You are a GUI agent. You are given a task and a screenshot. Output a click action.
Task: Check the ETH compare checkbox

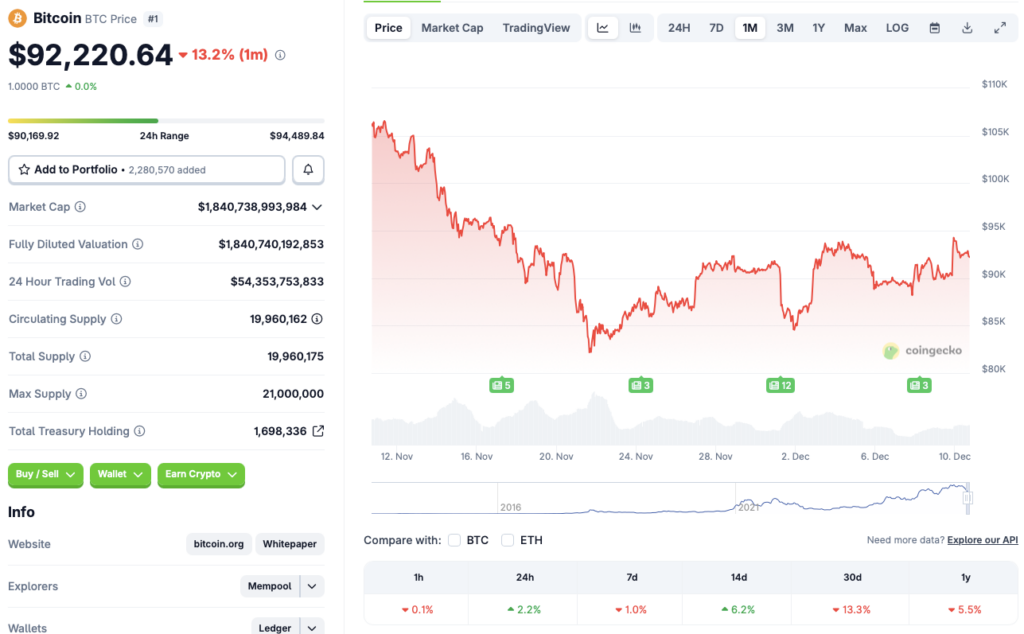[509, 539]
